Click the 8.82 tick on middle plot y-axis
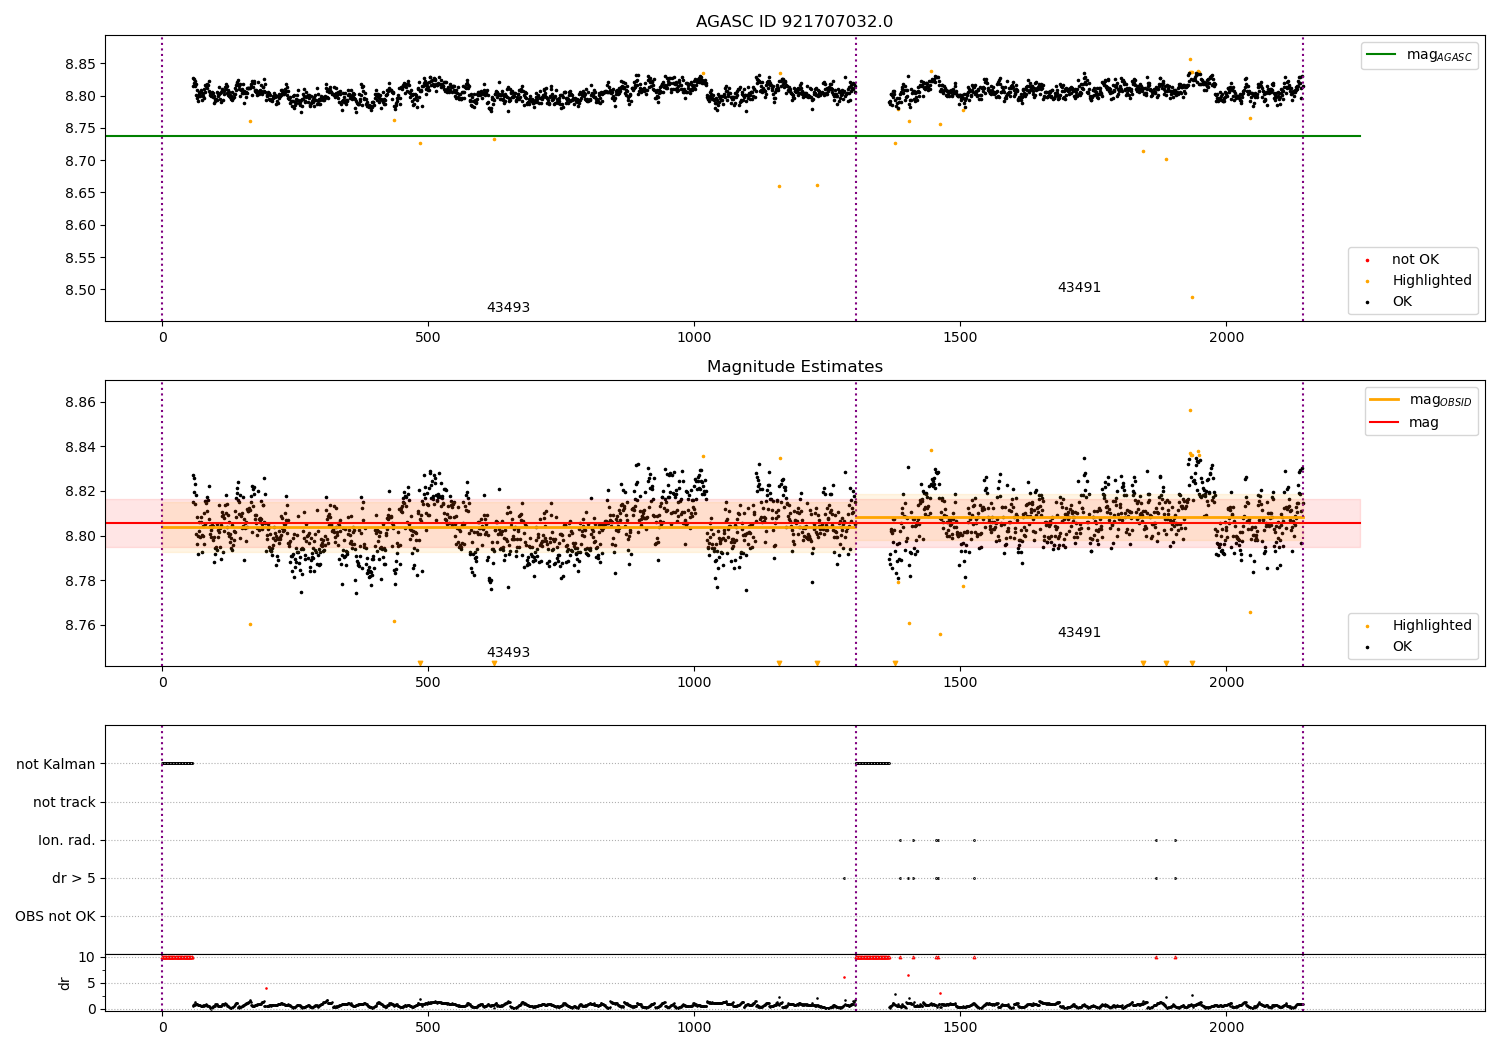 (x=81, y=492)
